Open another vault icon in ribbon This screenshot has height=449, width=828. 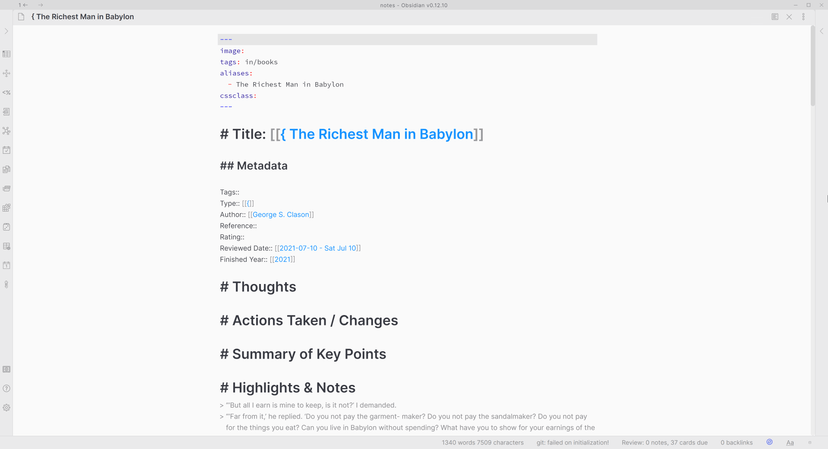6,369
